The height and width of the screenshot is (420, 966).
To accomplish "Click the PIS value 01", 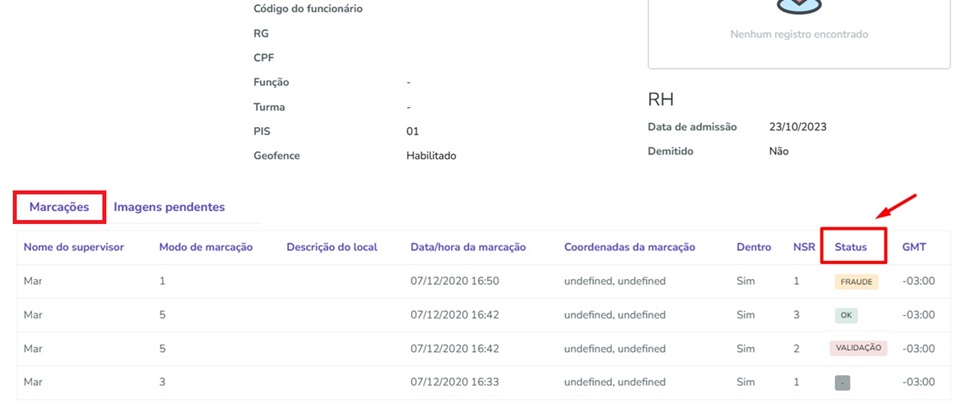I will point(412,131).
